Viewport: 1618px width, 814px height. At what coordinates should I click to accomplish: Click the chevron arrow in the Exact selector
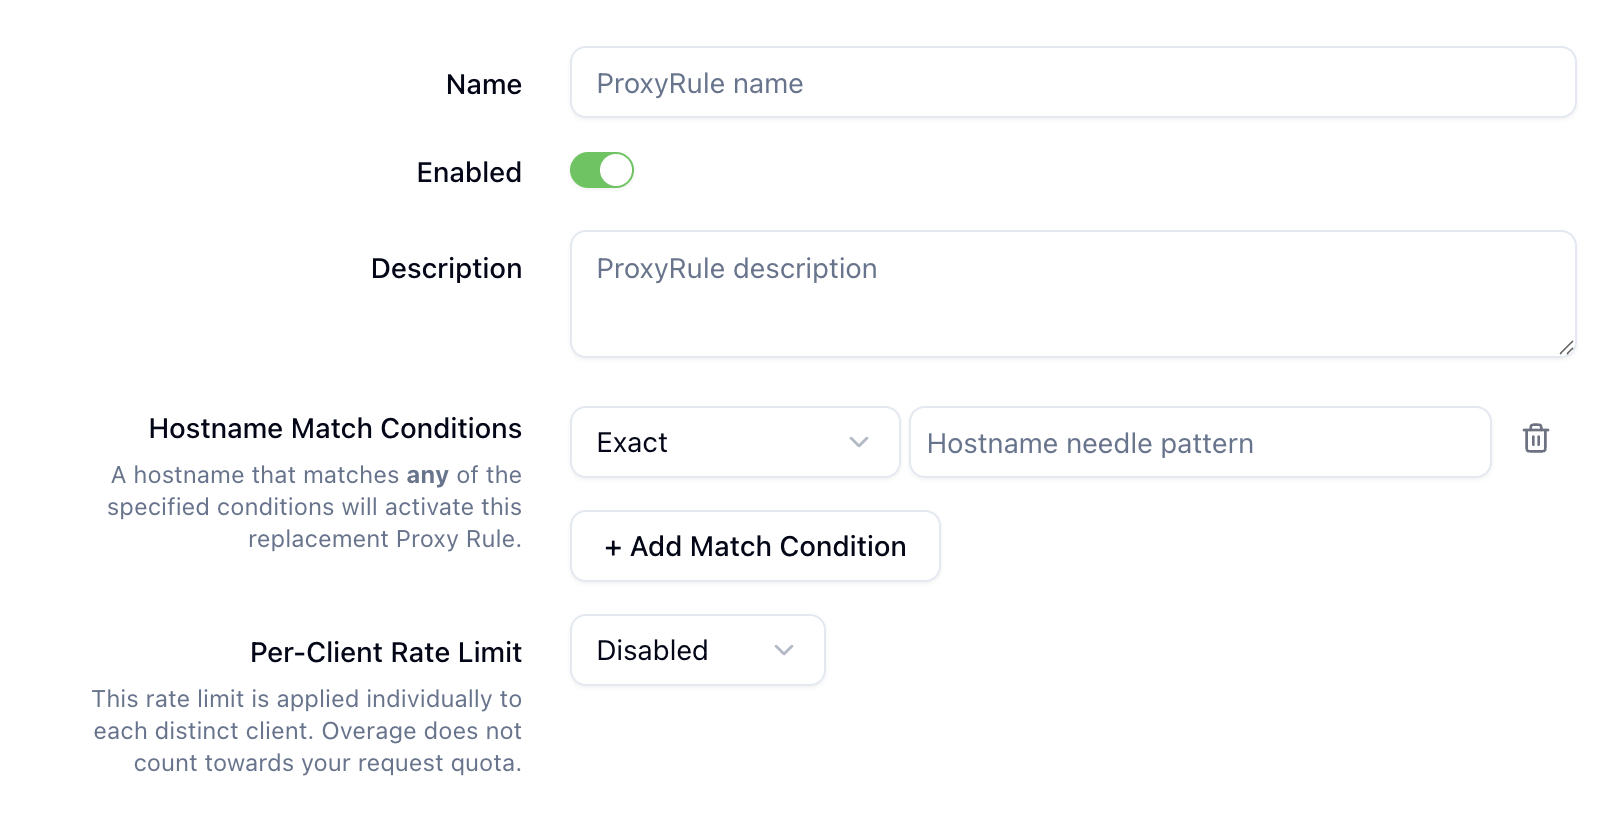(x=858, y=442)
